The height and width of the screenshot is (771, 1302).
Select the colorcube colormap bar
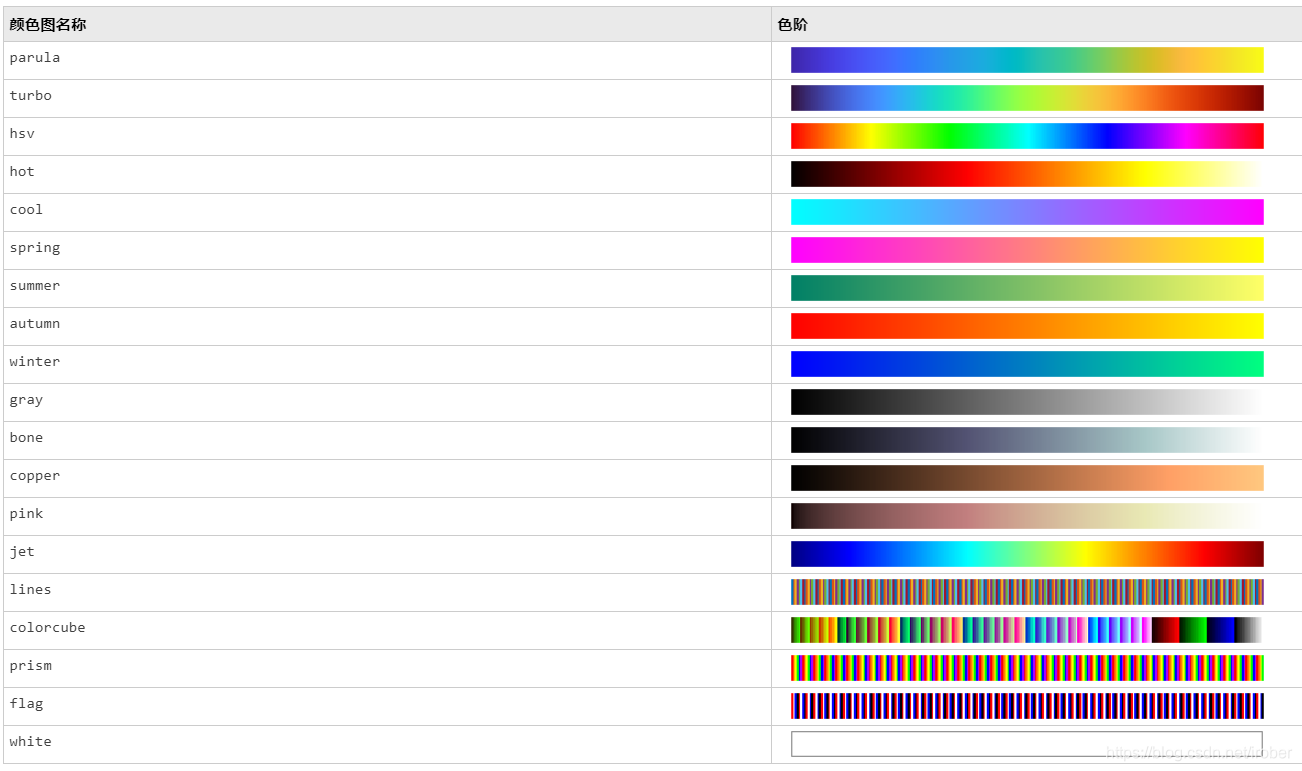[x=1027, y=630]
